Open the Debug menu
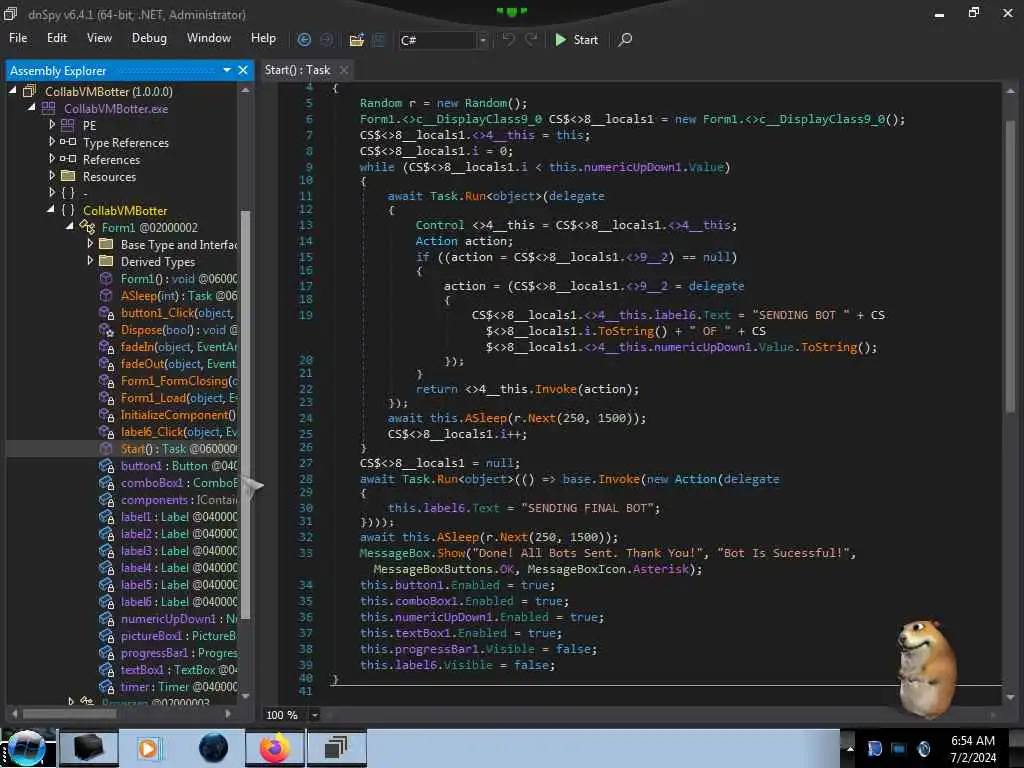 click(x=149, y=38)
